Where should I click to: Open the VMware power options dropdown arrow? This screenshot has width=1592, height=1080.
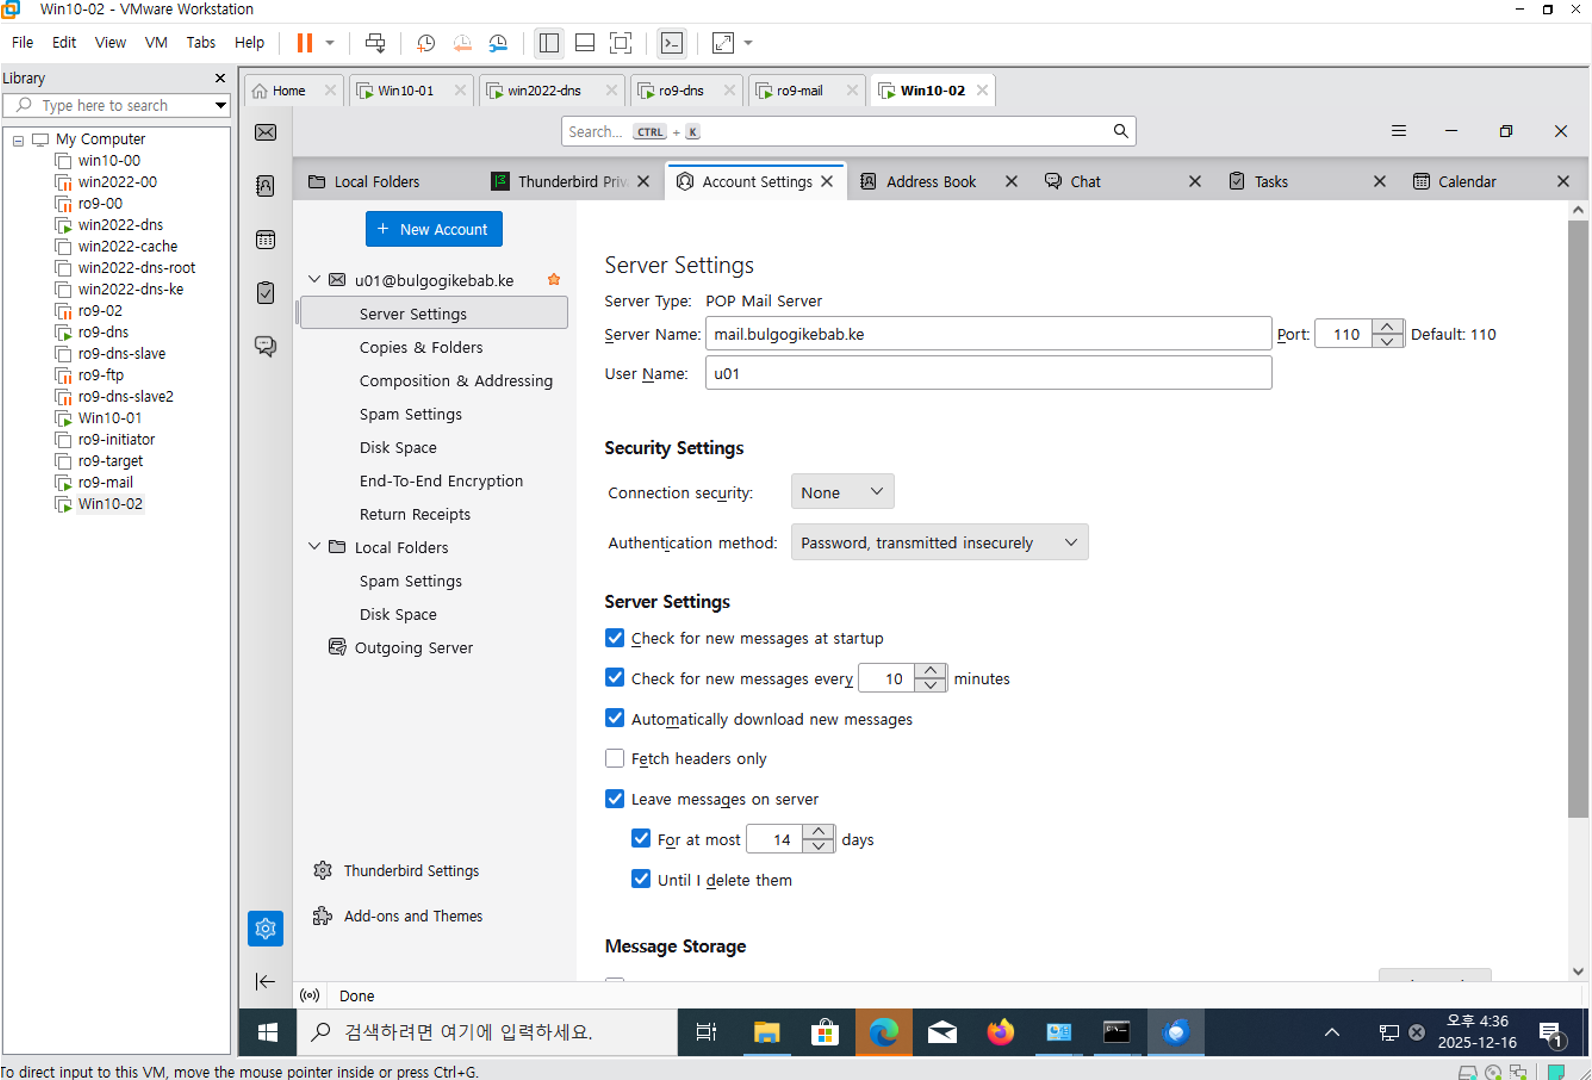(x=330, y=43)
